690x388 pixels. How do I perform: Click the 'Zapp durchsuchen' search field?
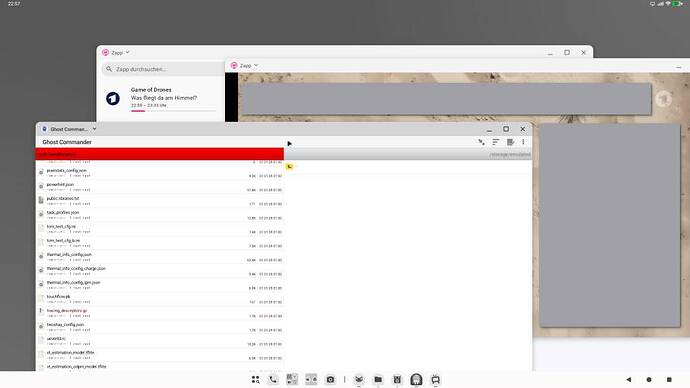pyautogui.click(x=163, y=69)
